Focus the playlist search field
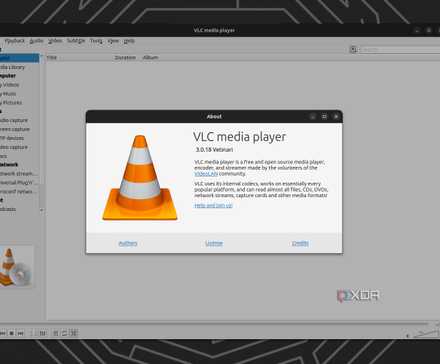The image size is (440, 364). pyautogui.click(x=399, y=49)
